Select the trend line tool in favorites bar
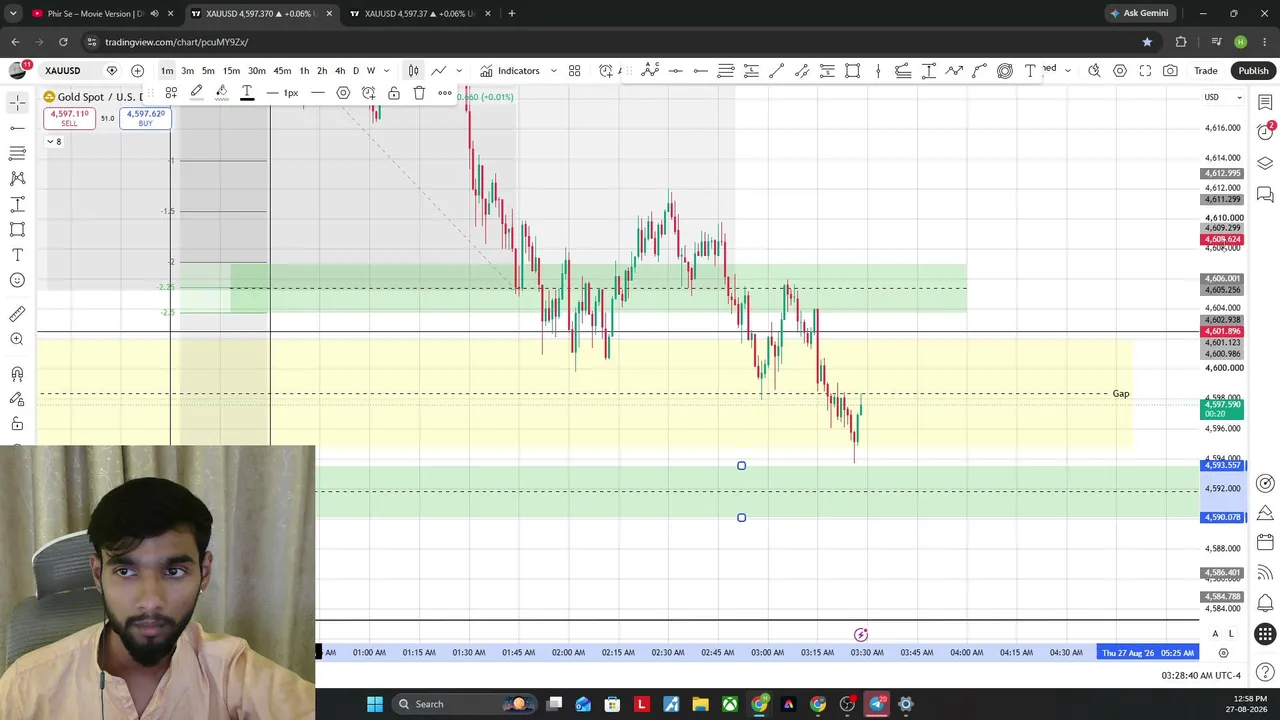 pyautogui.click(x=776, y=71)
